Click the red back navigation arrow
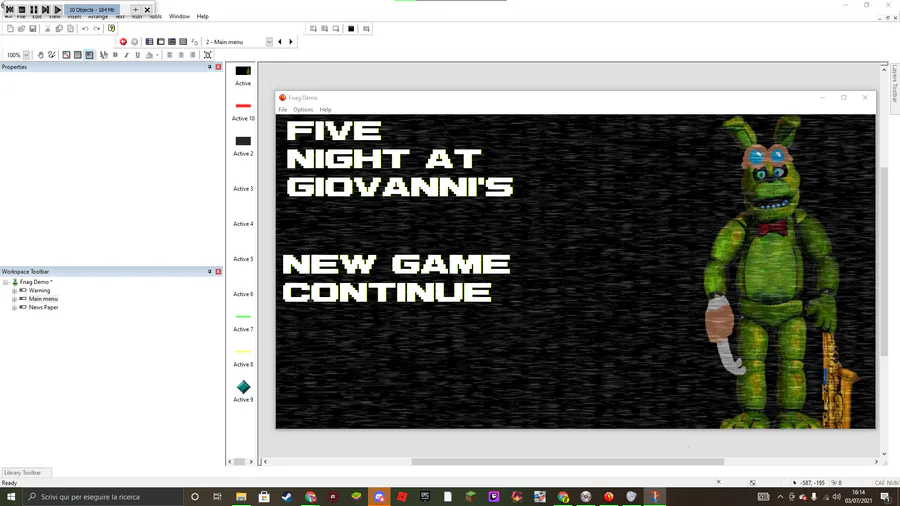The height and width of the screenshot is (506, 900). click(123, 42)
